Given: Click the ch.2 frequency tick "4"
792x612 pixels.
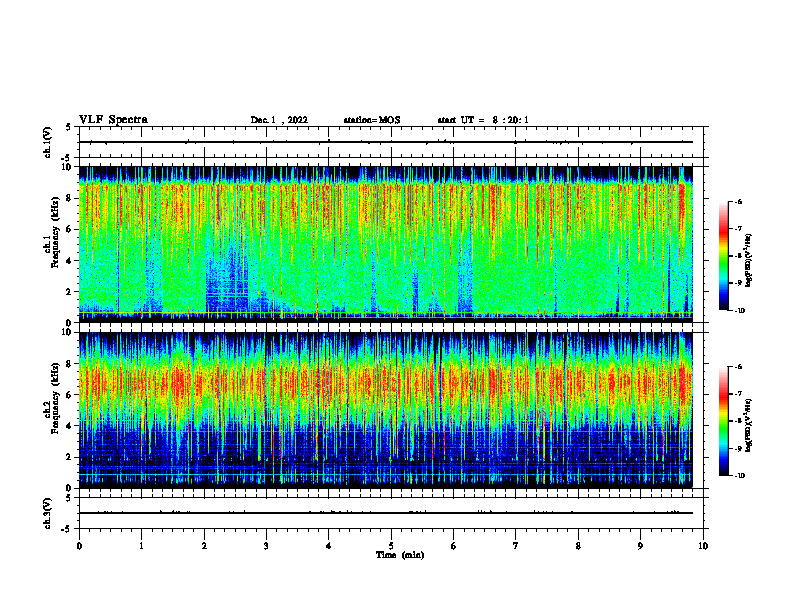Looking at the screenshot, I should coord(70,426).
